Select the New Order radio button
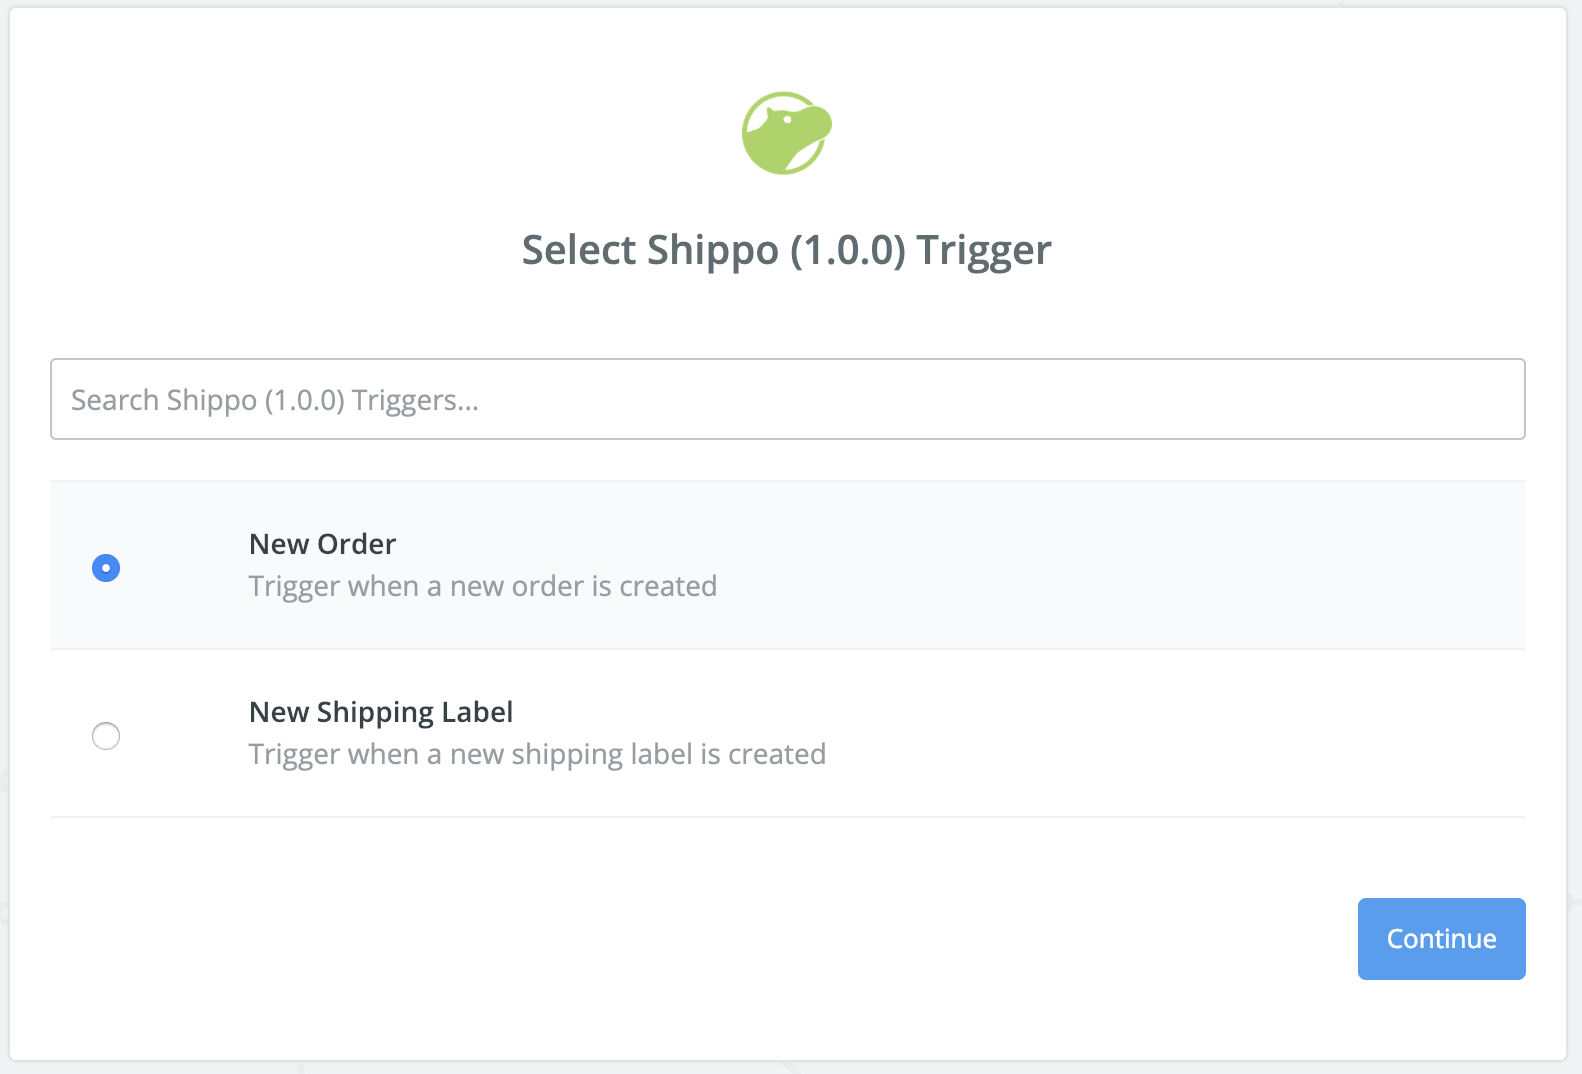 point(106,568)
